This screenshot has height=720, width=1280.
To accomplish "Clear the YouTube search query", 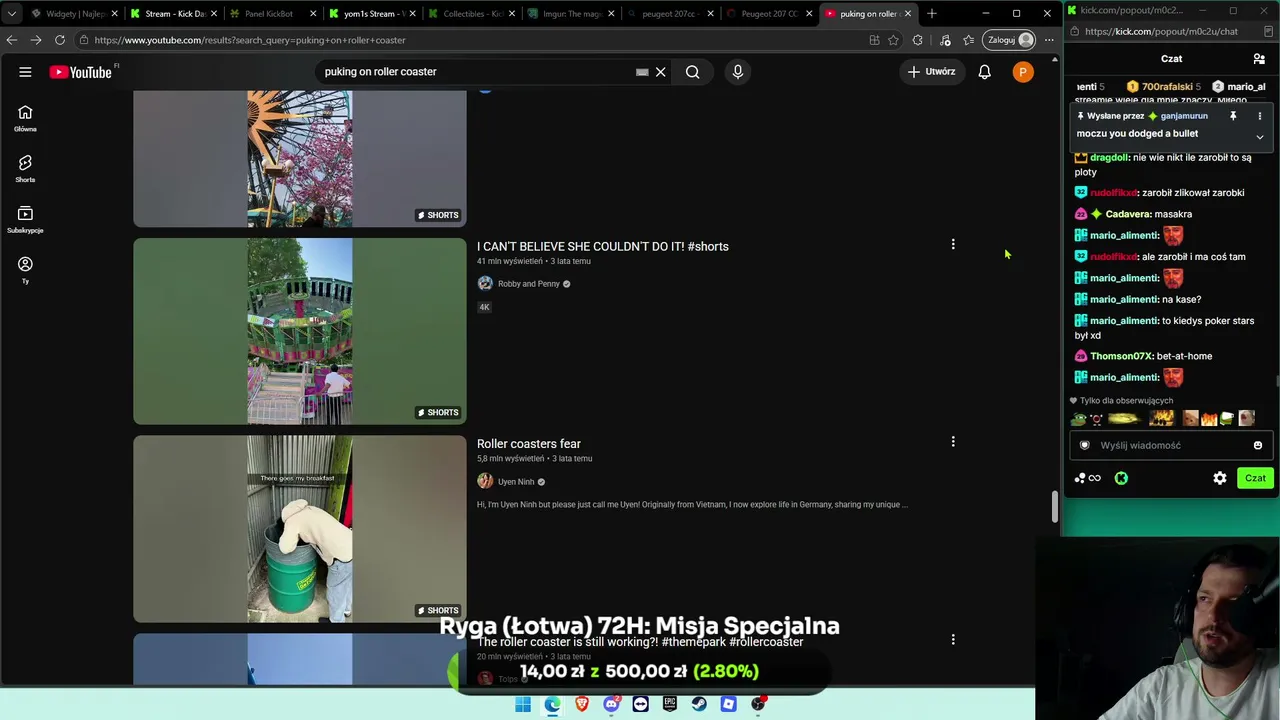I will click(660, 72).
